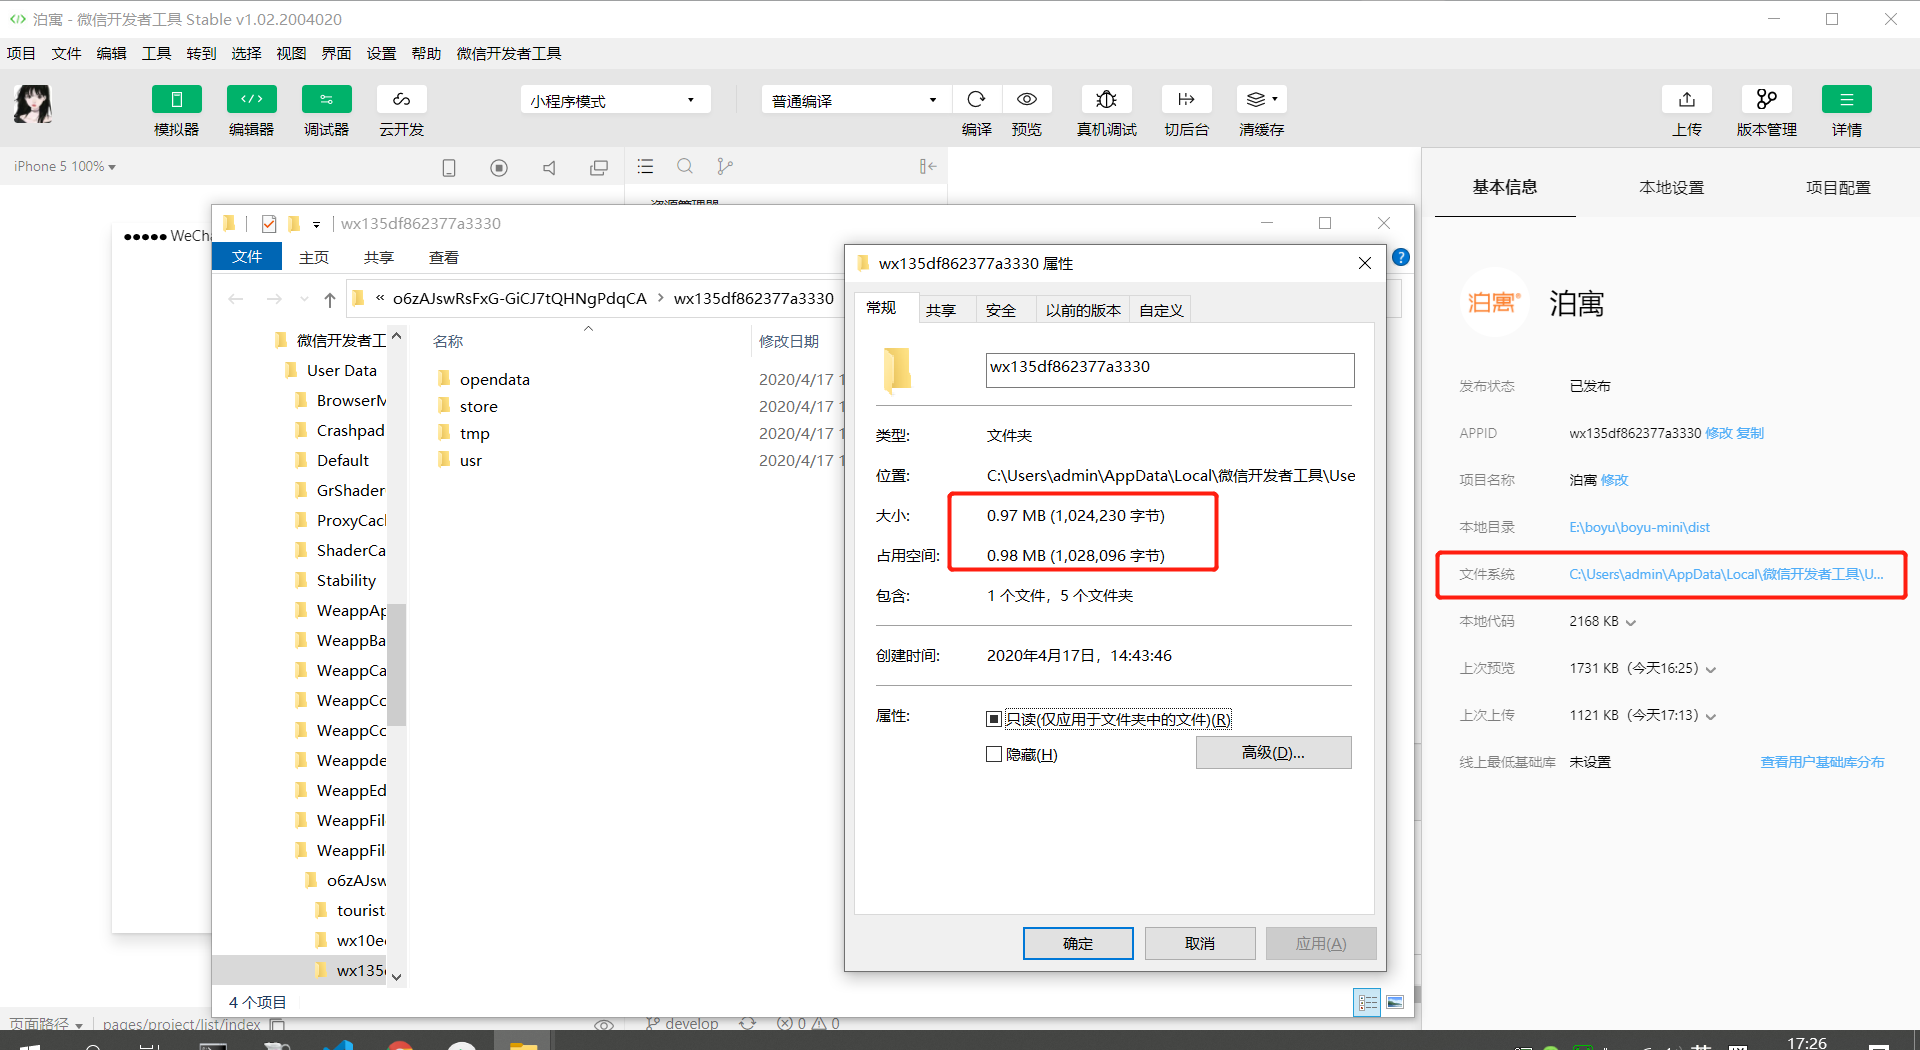Click the 预览 preview eye icon
Image resolution: width=1920 pixels, height=1050 pixels.
(x=1027, y=99)
